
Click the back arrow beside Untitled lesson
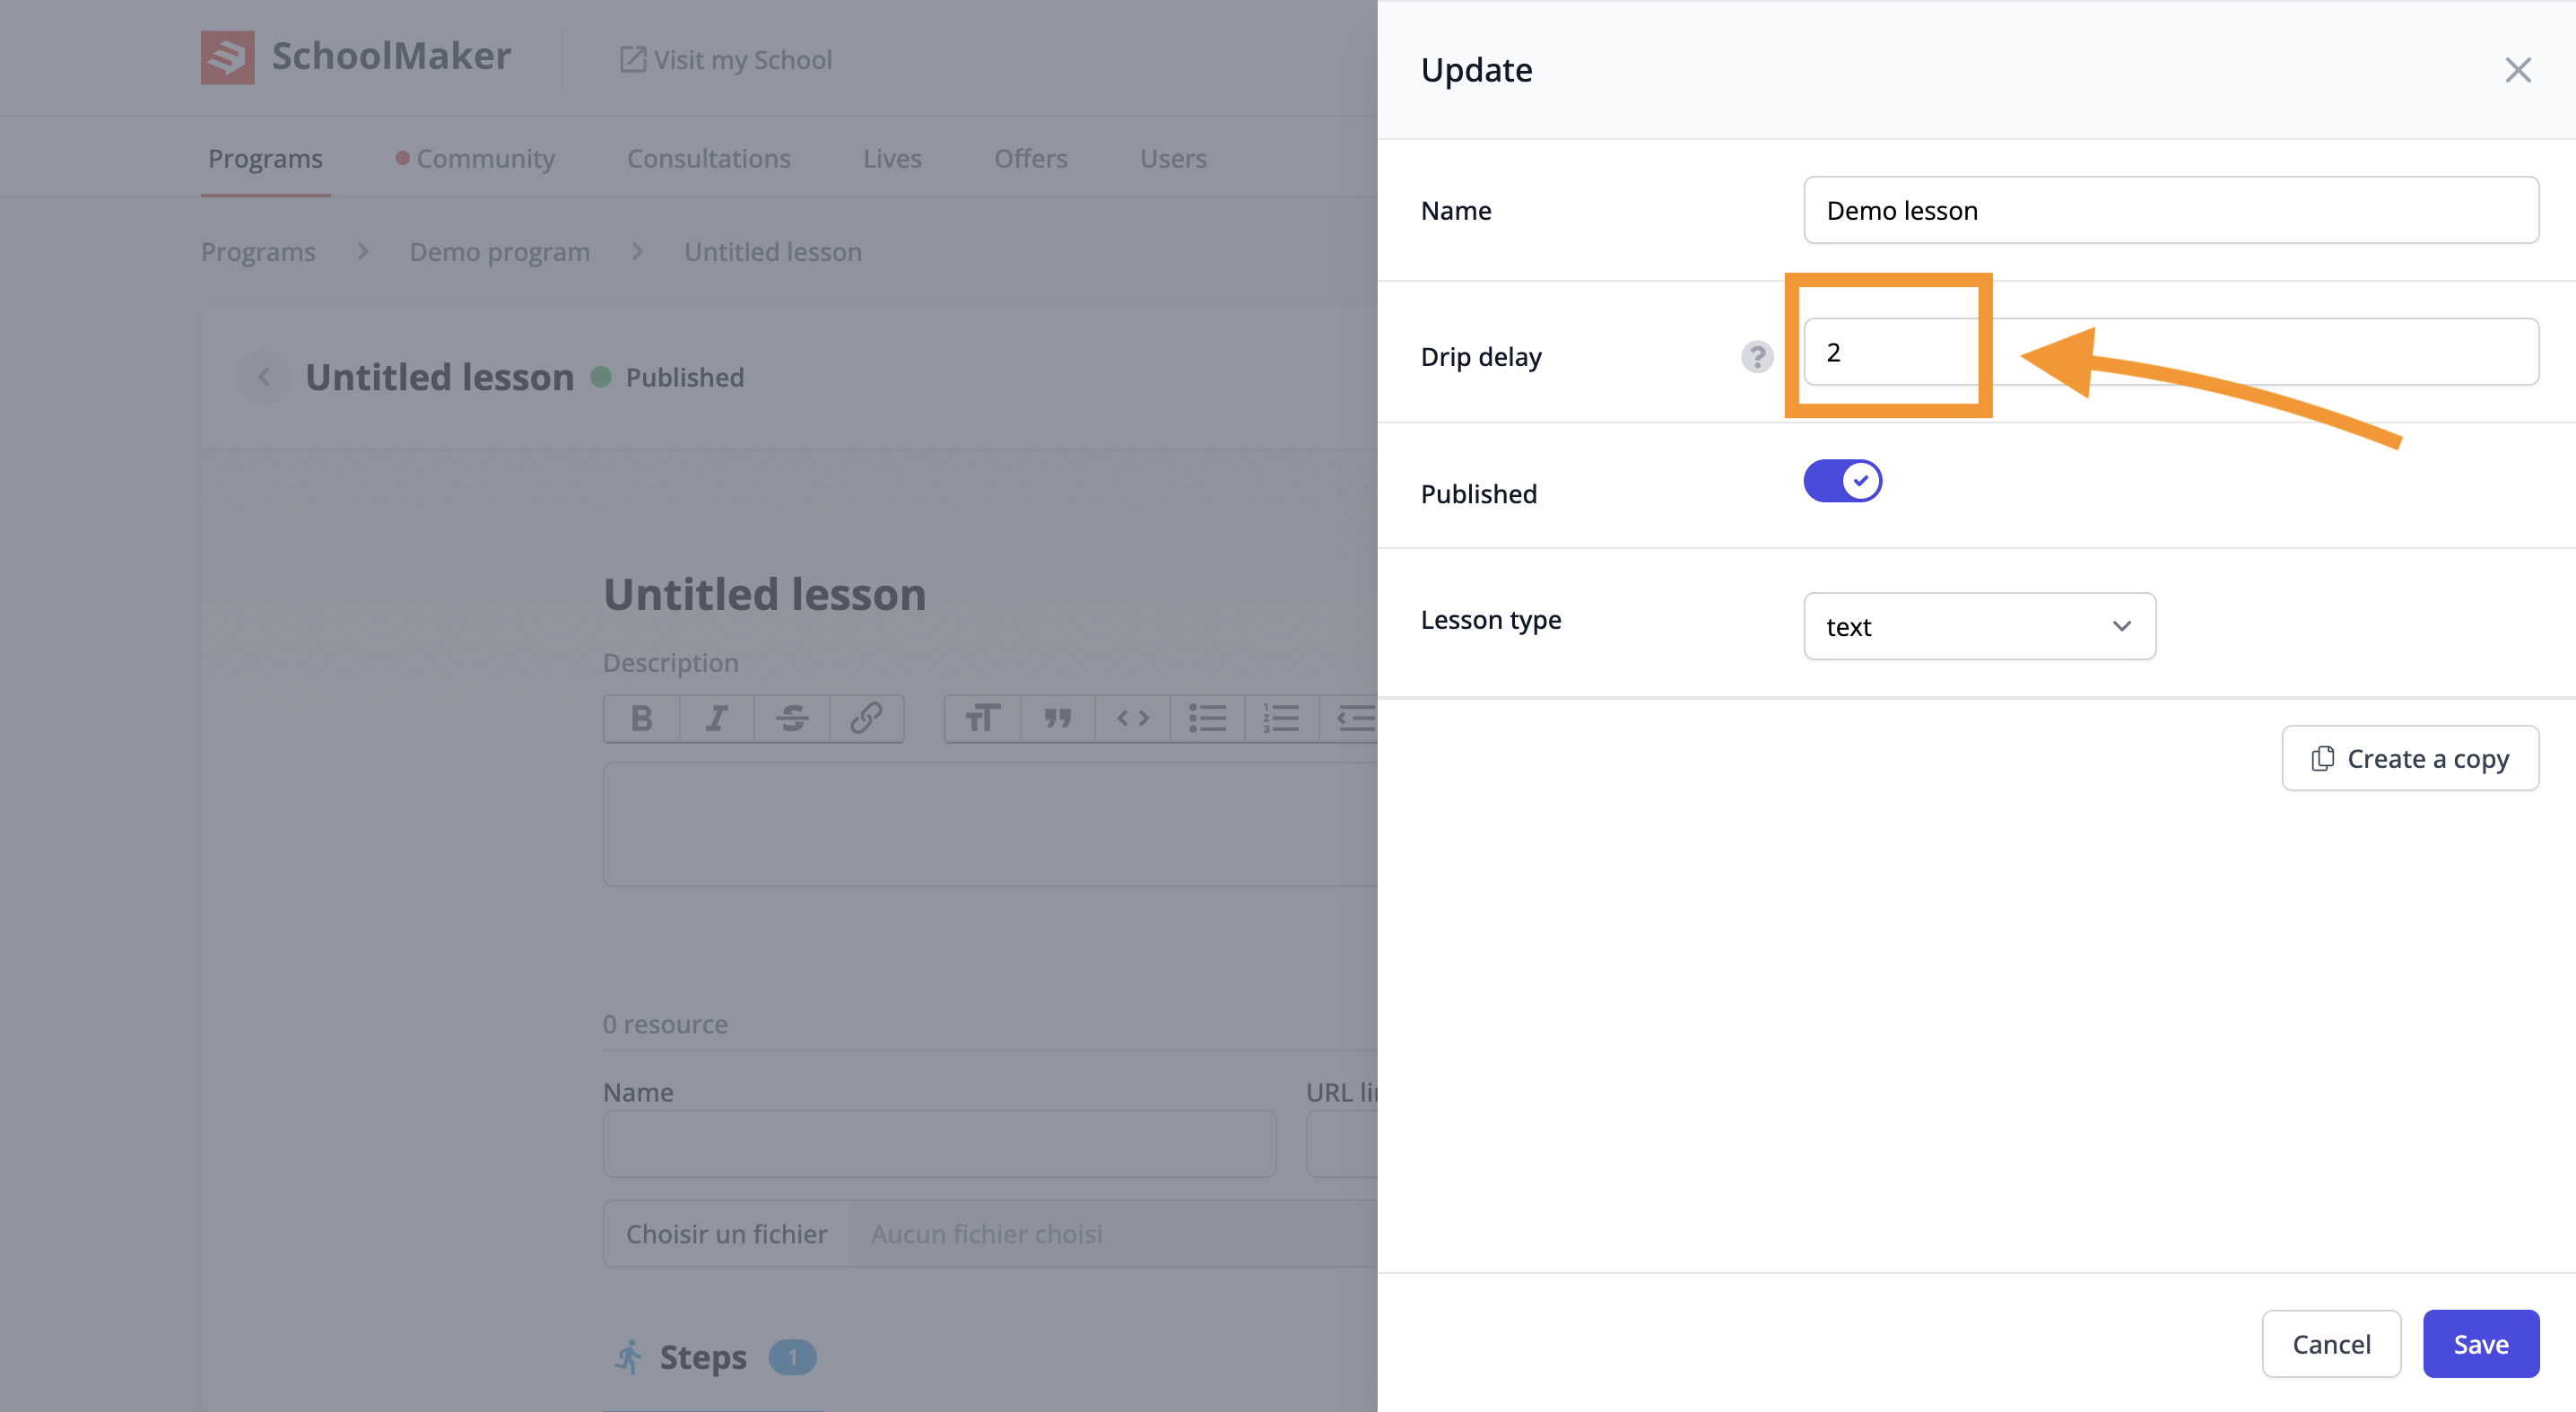(263, 377)
